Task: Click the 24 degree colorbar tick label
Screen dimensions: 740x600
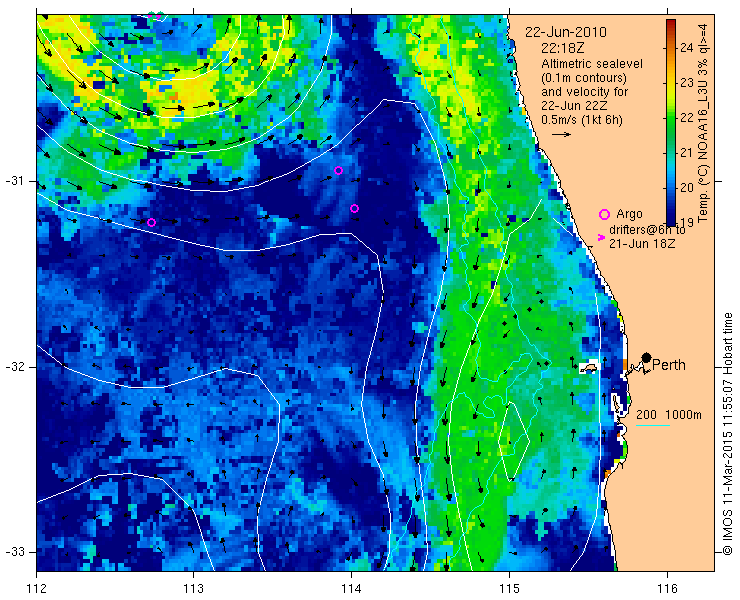Action: pyautogui.click(x=687, y=48)
